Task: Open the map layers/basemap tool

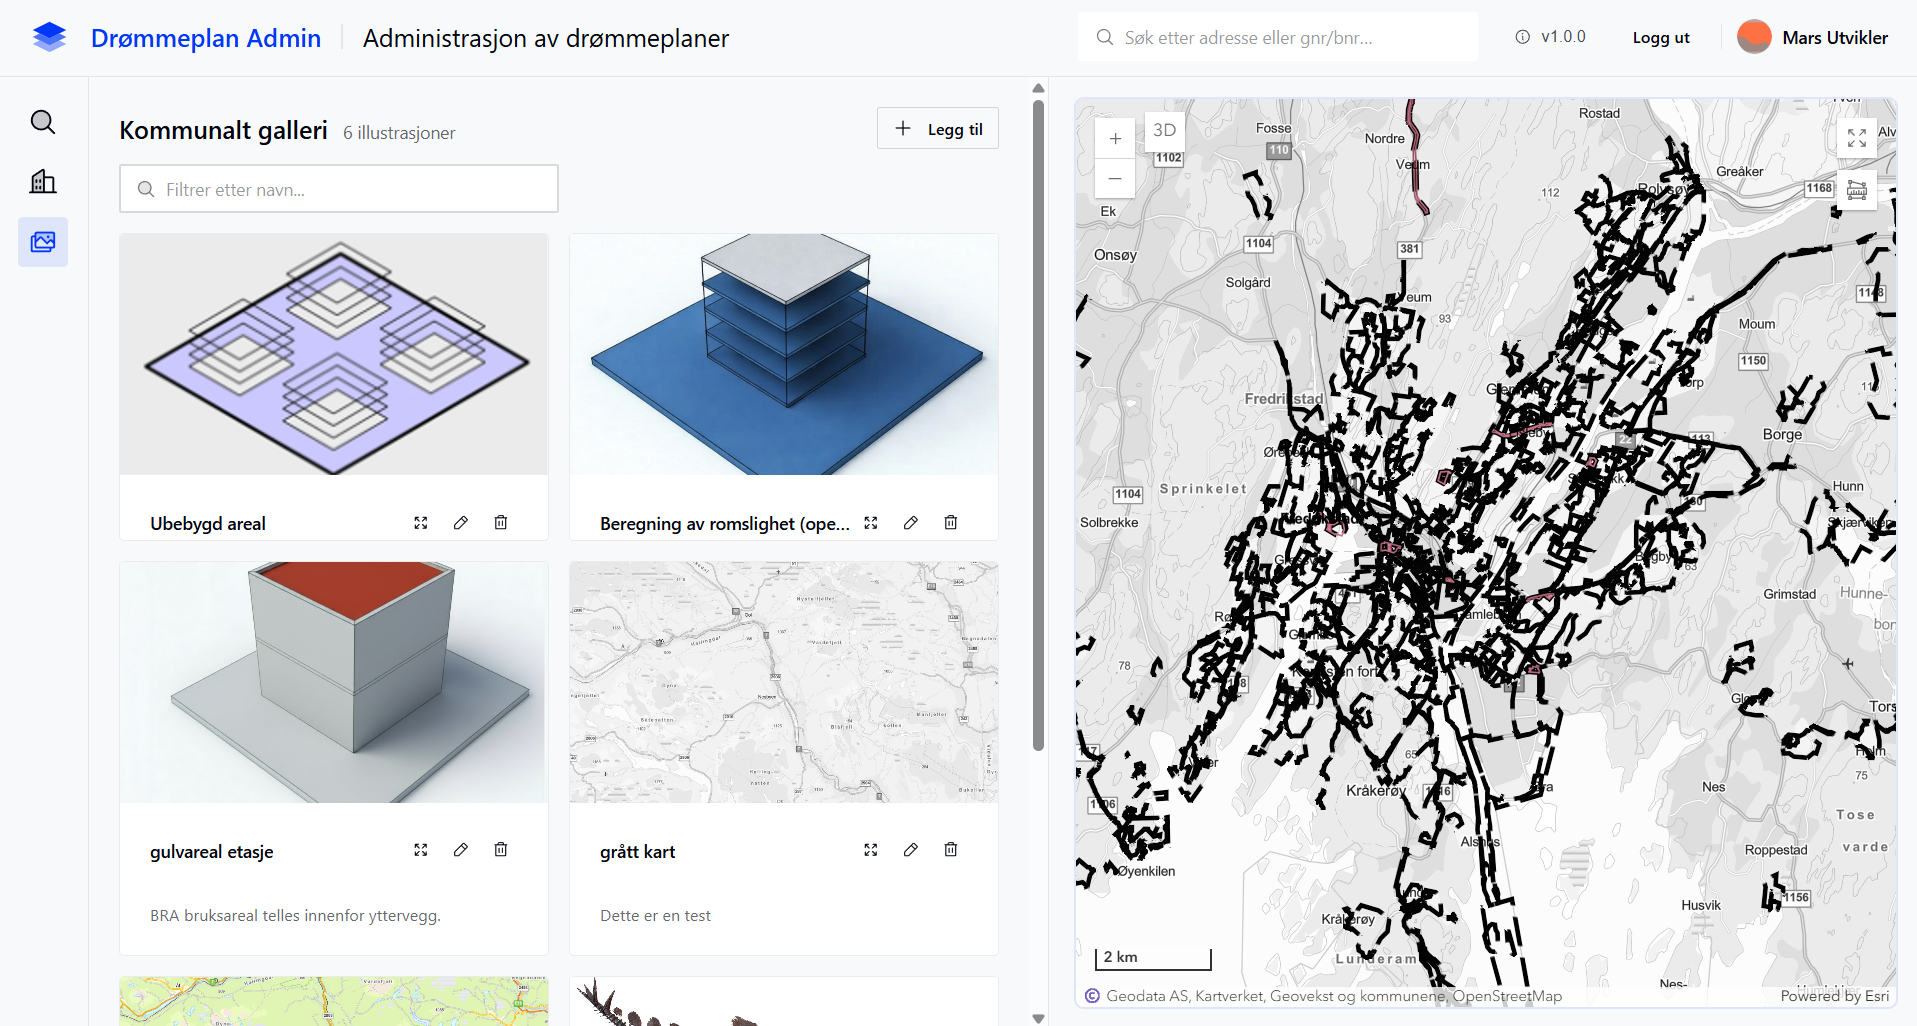Action: click(x=1857, y=190)
